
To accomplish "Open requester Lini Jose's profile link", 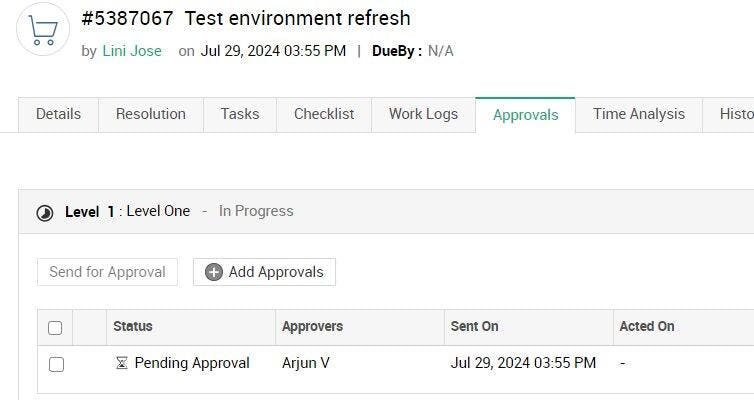I will [x=132, y=51].
